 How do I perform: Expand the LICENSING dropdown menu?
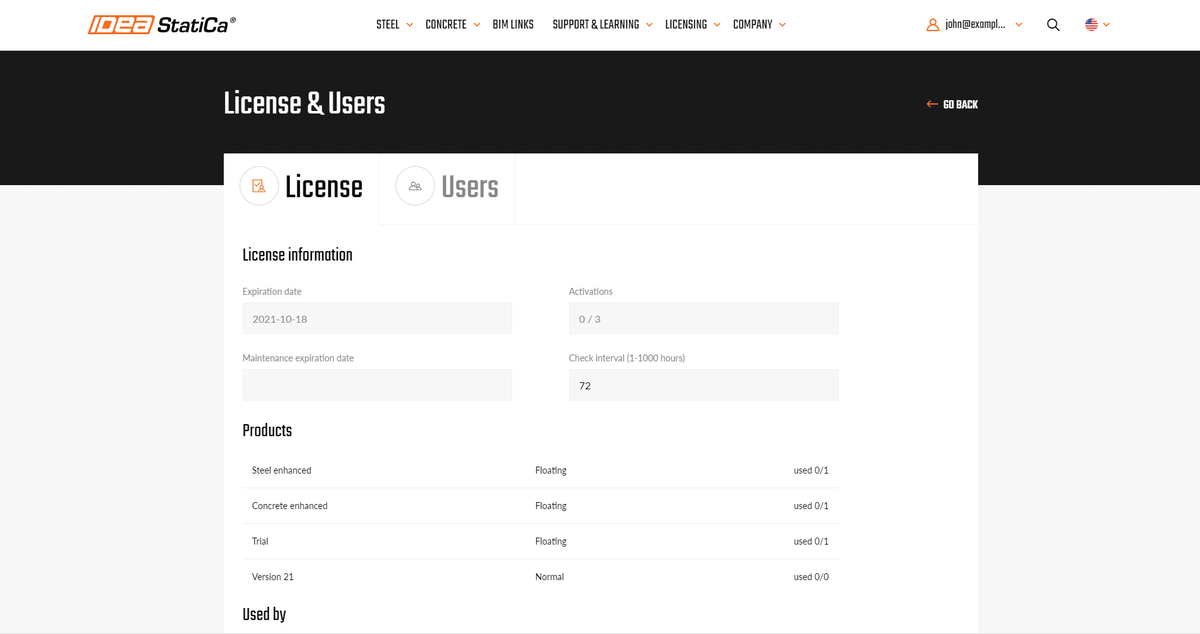pos(686,24)
